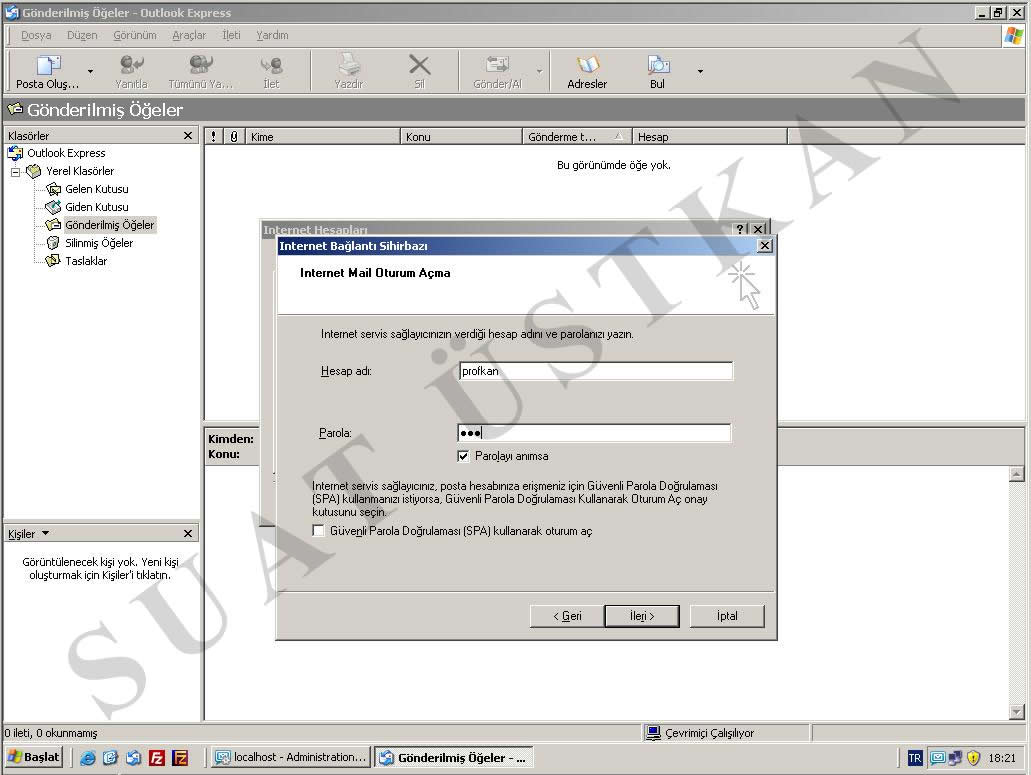Open the Başlat start menu

34,757
